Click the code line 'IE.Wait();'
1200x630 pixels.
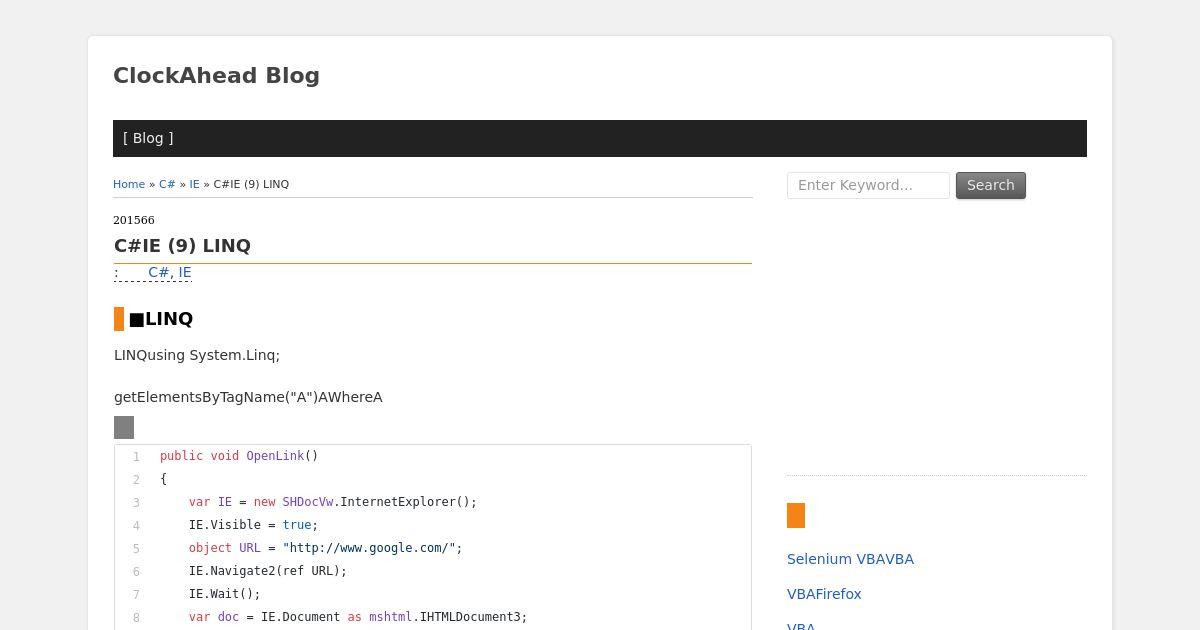[x=225, y=594]
